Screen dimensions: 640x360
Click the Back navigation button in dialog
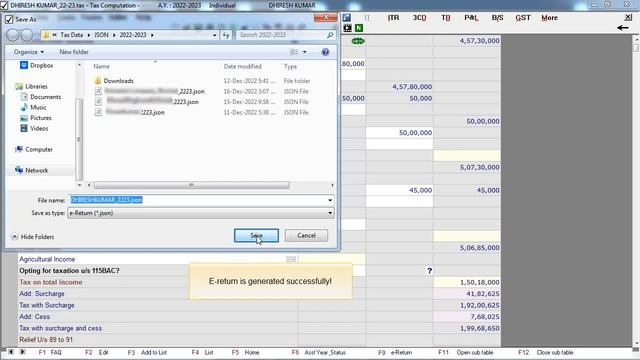[x=13, y=35]
